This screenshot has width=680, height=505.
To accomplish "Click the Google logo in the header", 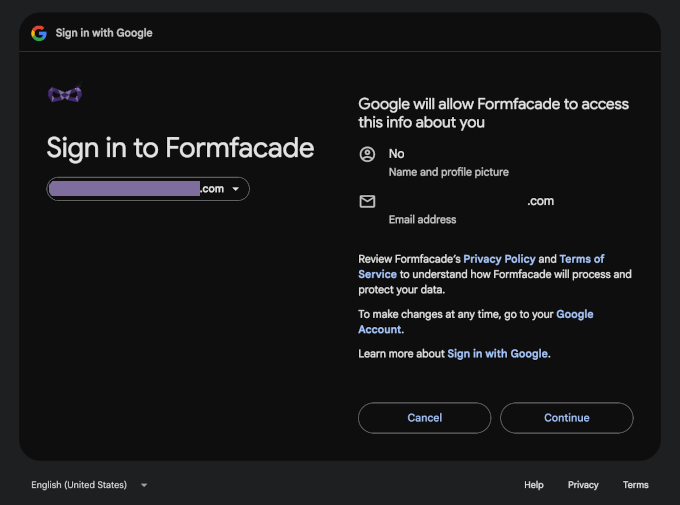I will click(39, 33).
